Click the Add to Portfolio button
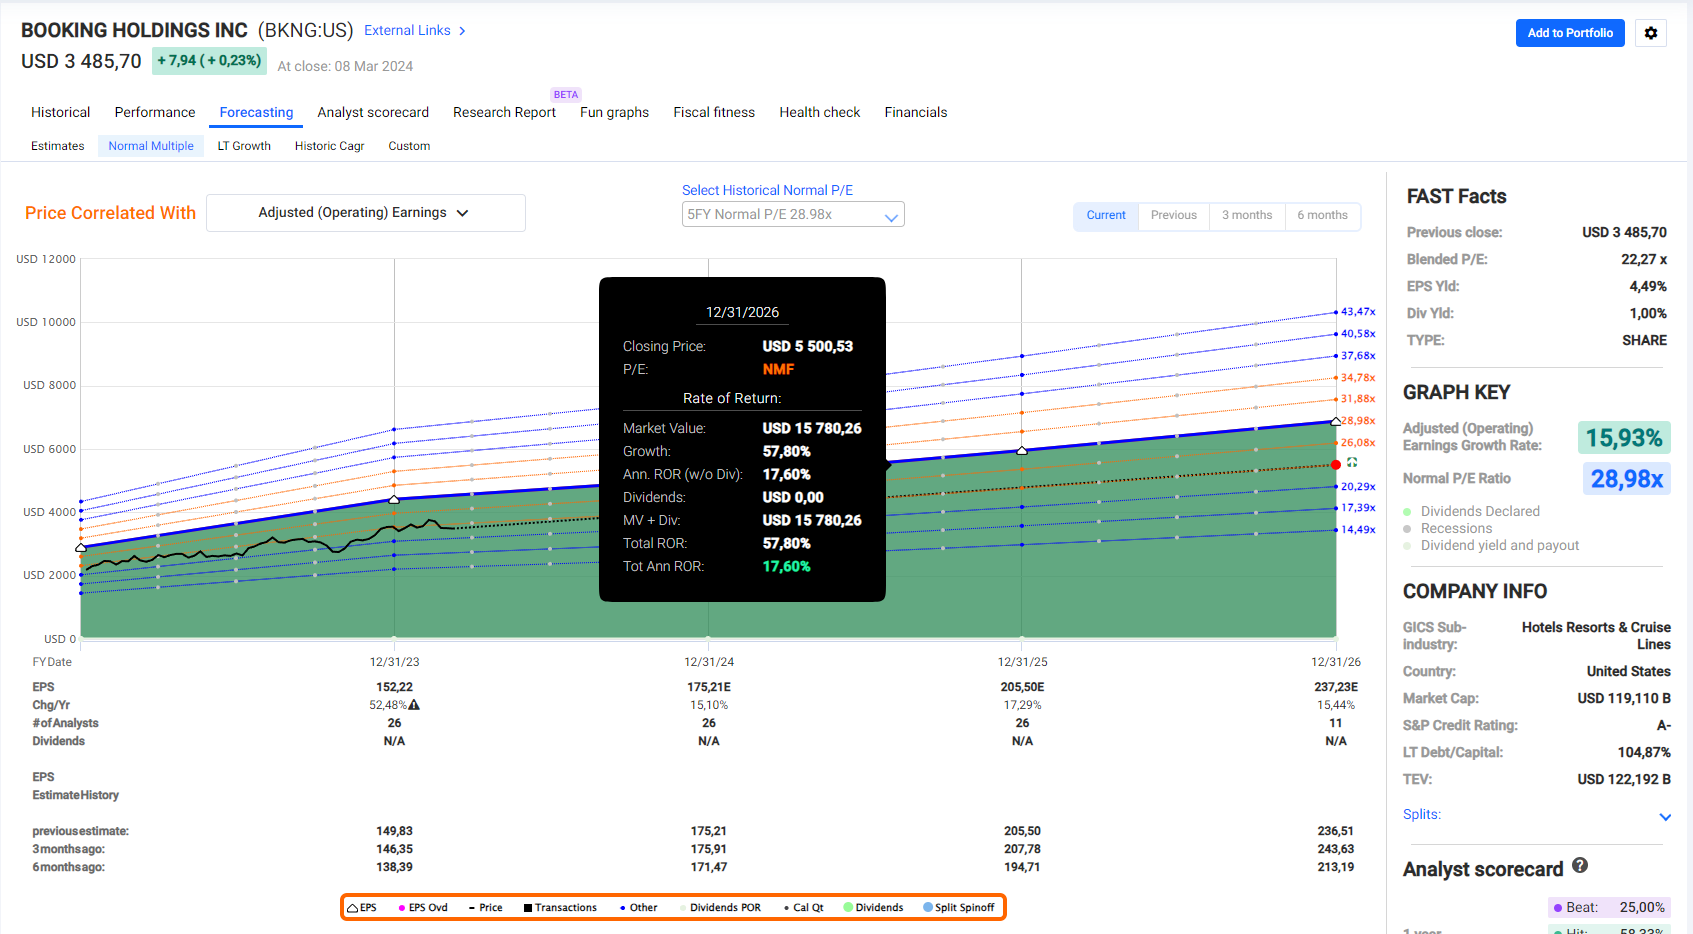The height and width of the screenshot is (934, 1693). pyautogui.click(x=1569, y=33)
